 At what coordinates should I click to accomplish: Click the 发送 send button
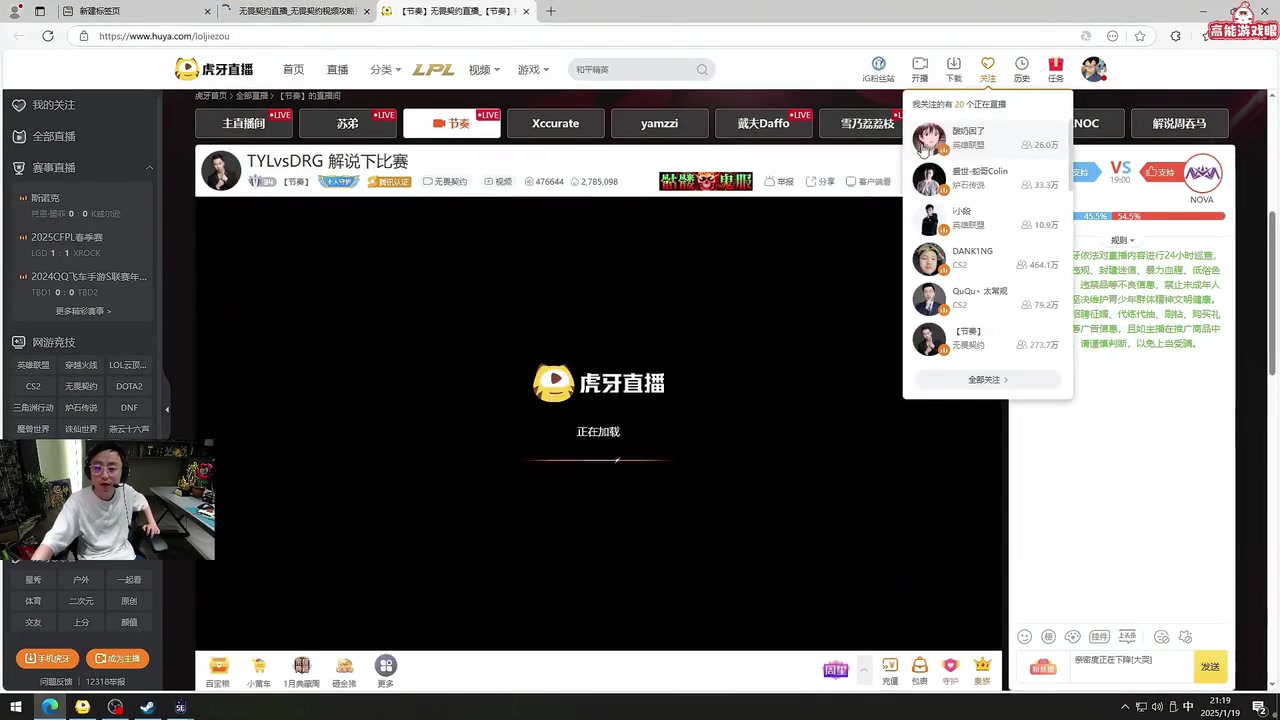coord(1209,666)
